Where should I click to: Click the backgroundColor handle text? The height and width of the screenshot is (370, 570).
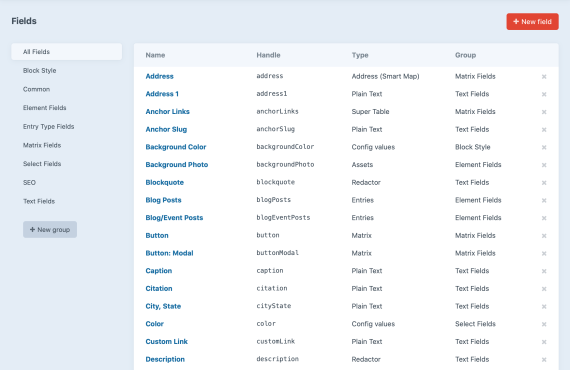pos(285,147)
